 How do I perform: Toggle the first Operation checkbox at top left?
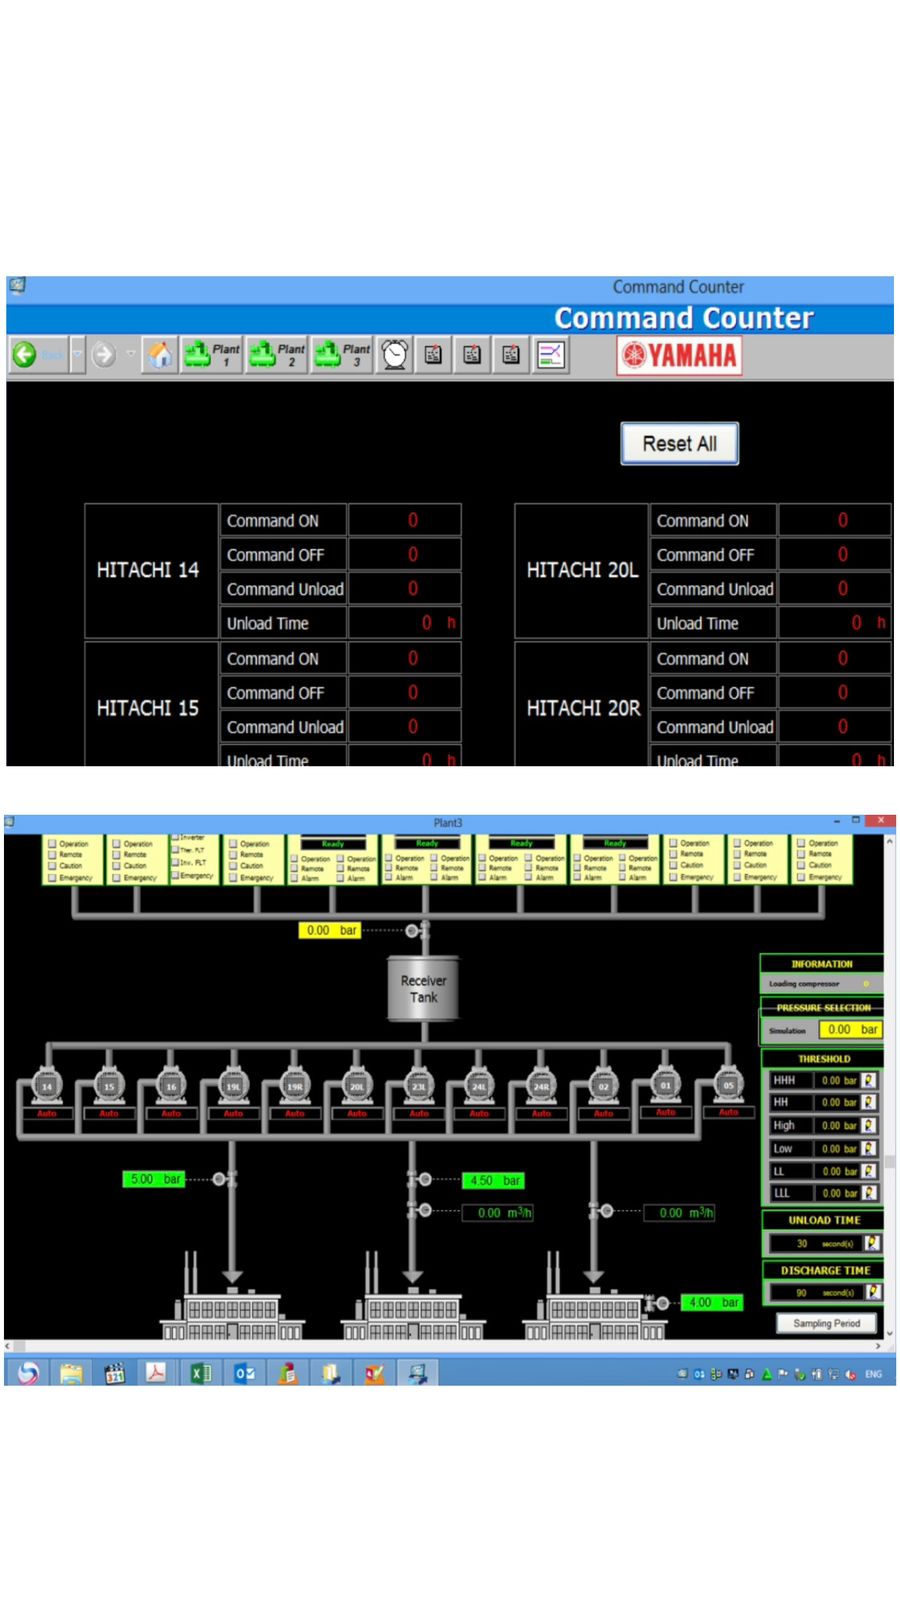coord(53,843)
